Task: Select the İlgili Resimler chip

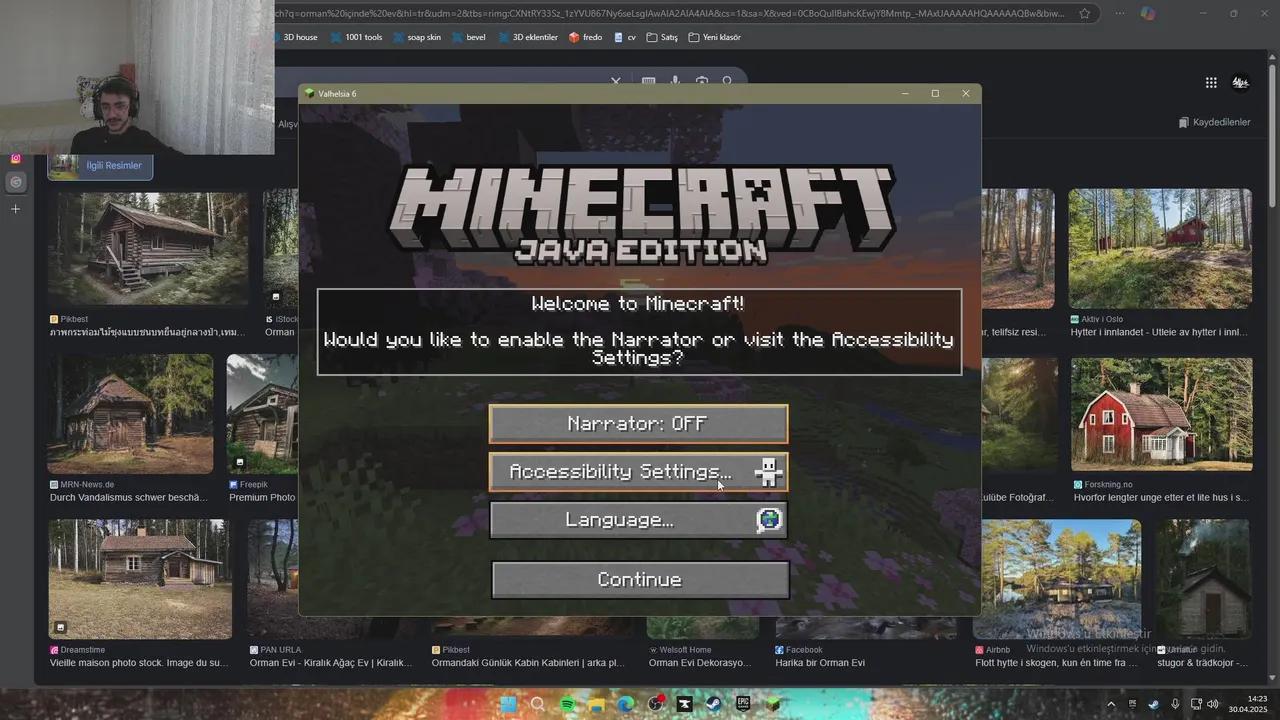Action: click(100, 166)
